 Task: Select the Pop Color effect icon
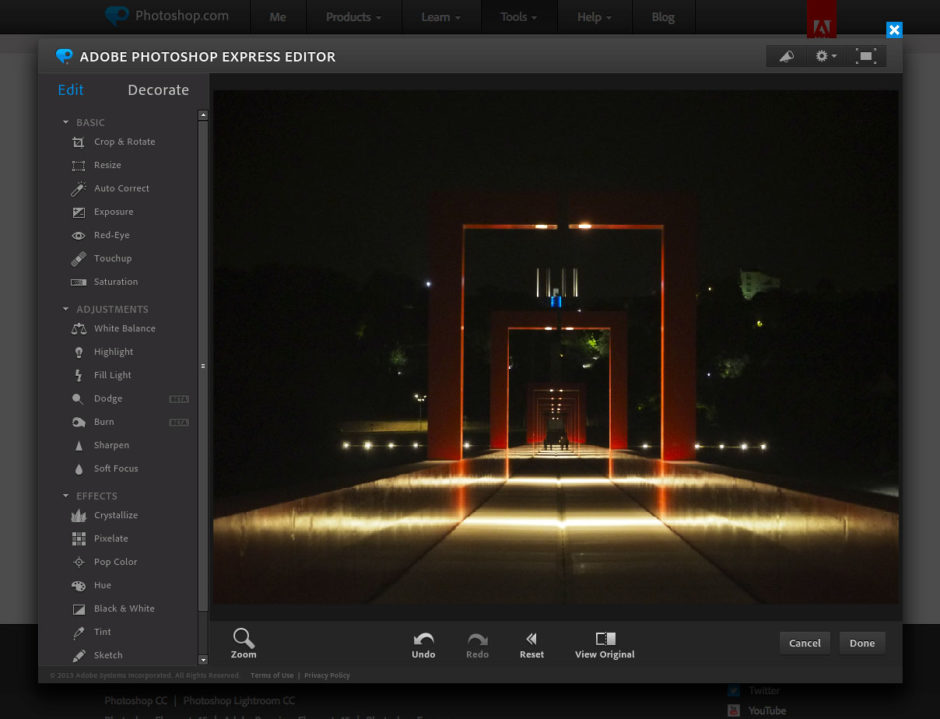coord(79,562)
